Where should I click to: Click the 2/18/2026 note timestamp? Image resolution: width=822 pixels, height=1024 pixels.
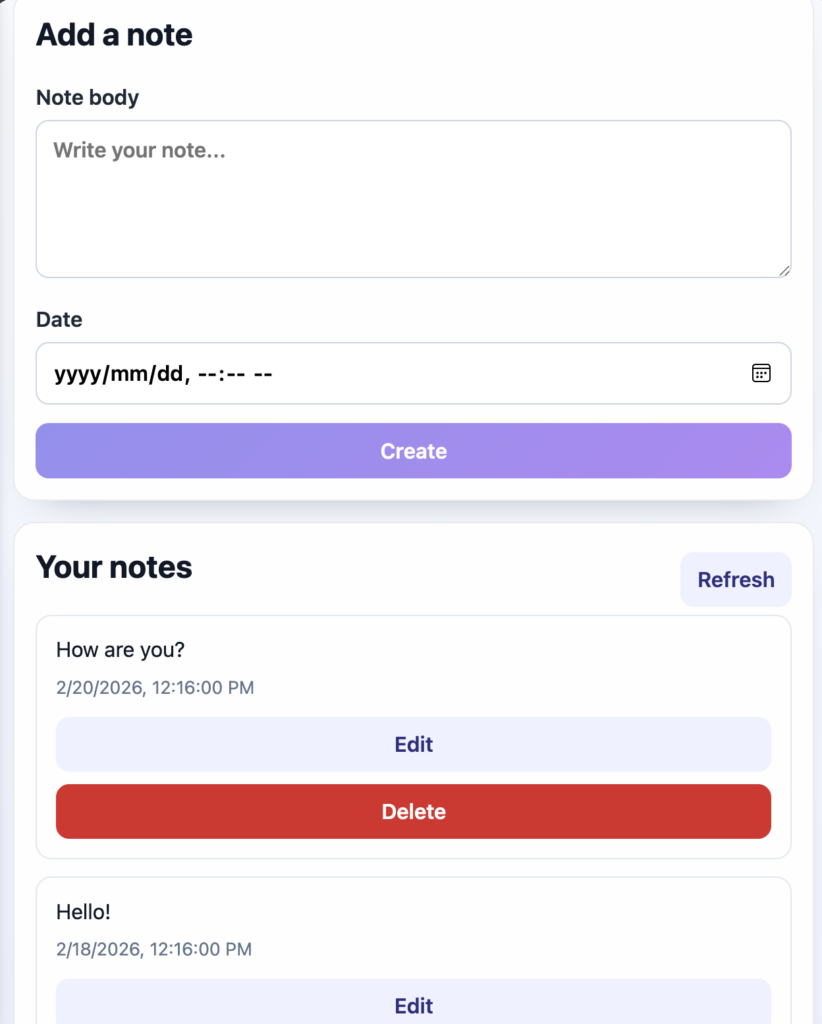154,949
